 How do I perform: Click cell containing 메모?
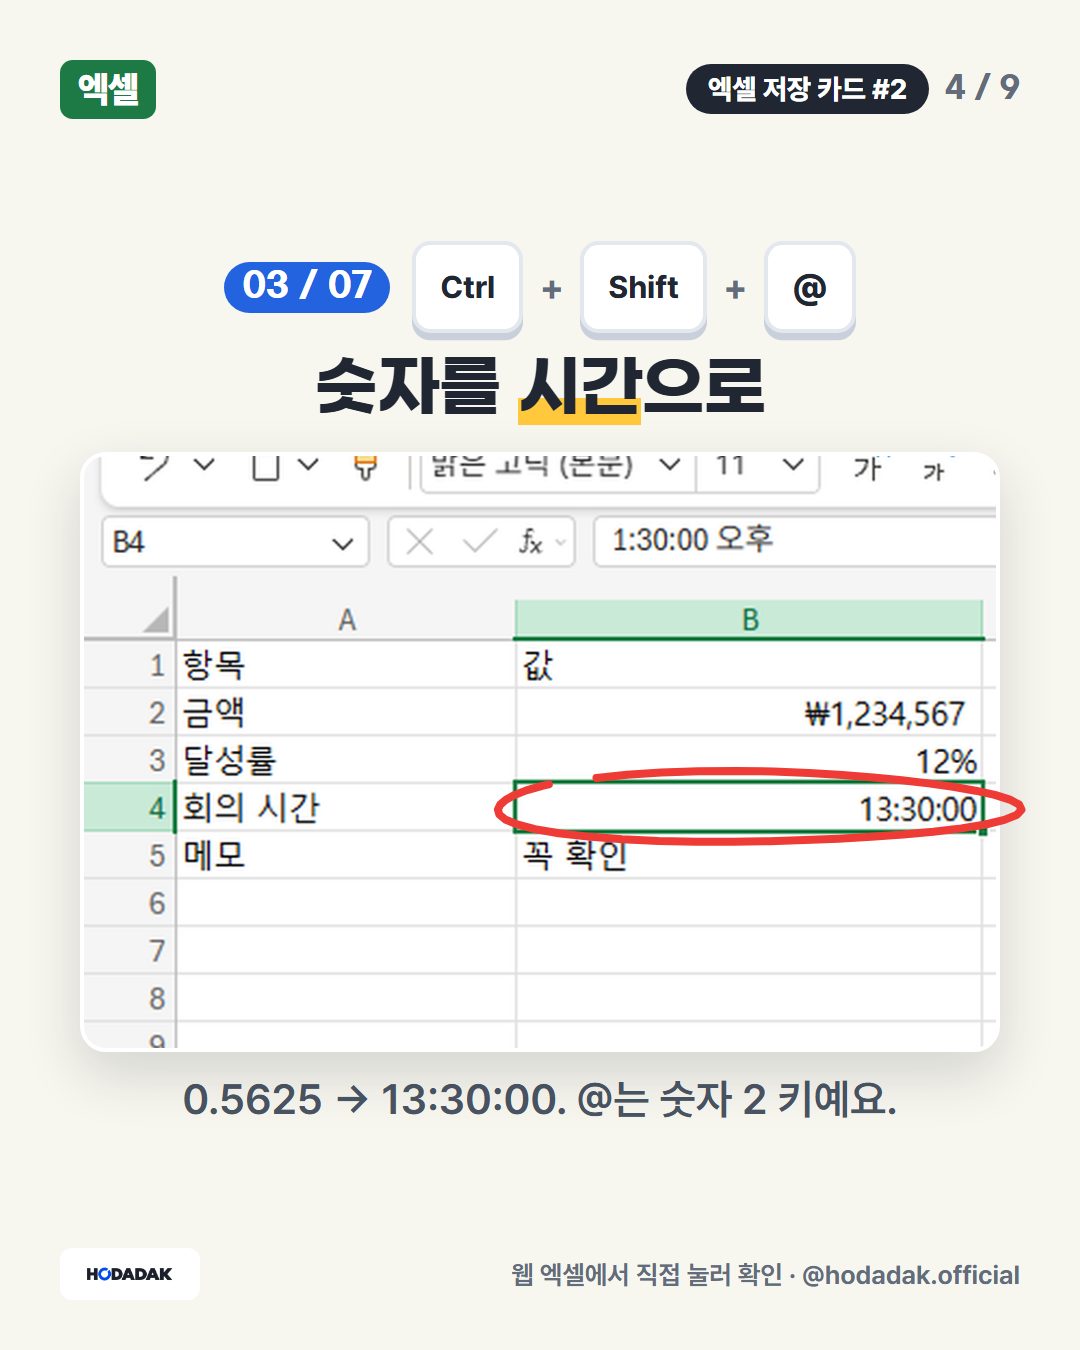pos(346,856)
